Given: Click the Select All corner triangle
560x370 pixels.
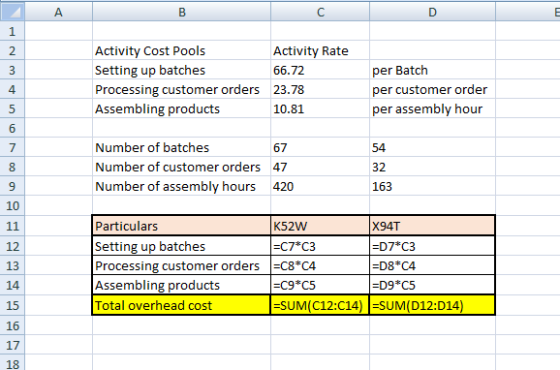Looking at the screenshot, I should coord(12,11).
